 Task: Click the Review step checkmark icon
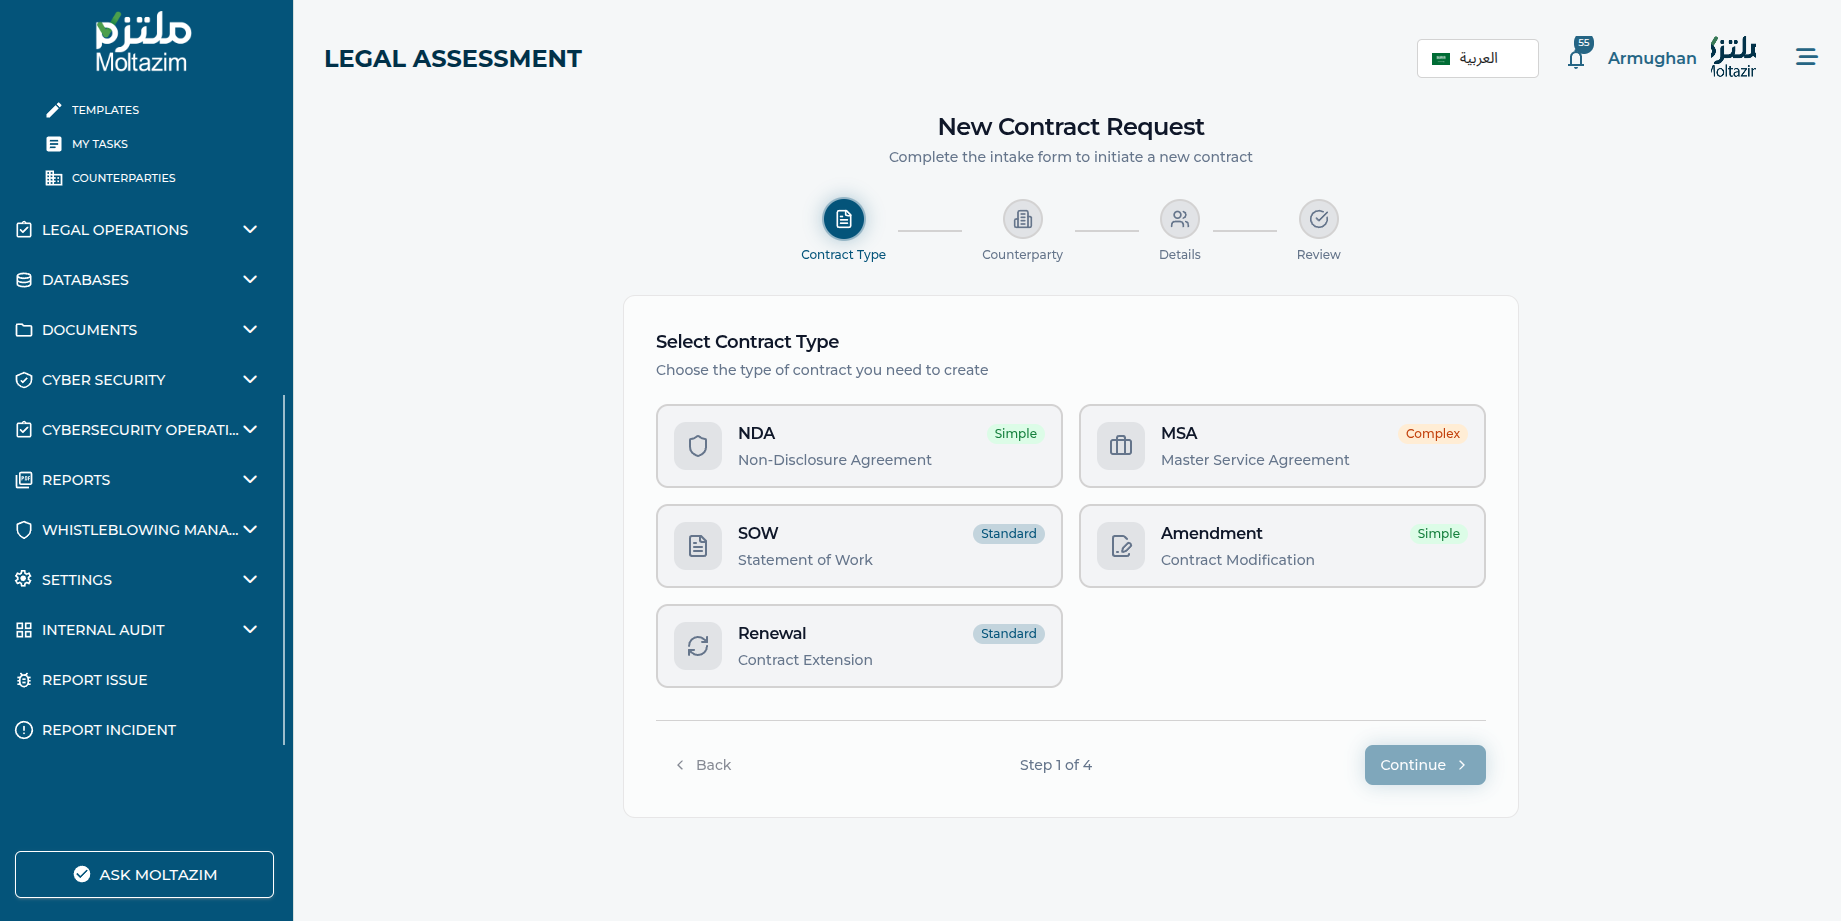[1318, 219]
